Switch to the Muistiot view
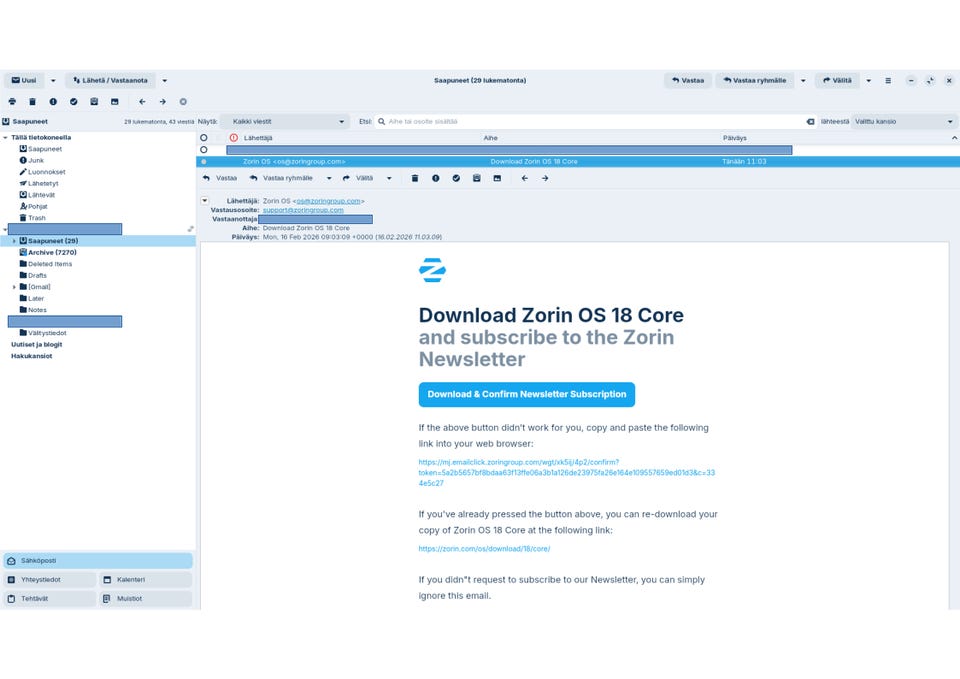Screen dimensions: 960x679 coord(146,599)
